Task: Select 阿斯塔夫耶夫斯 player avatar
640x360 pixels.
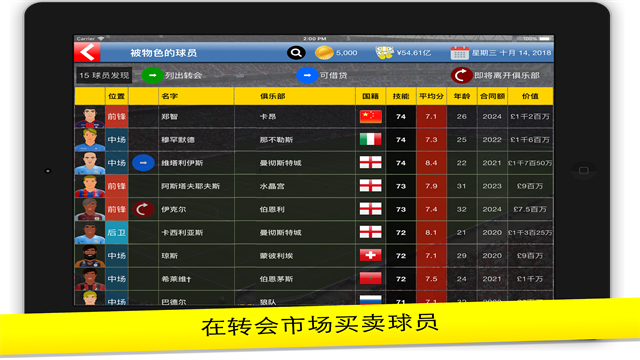Action: coord(90,186)
